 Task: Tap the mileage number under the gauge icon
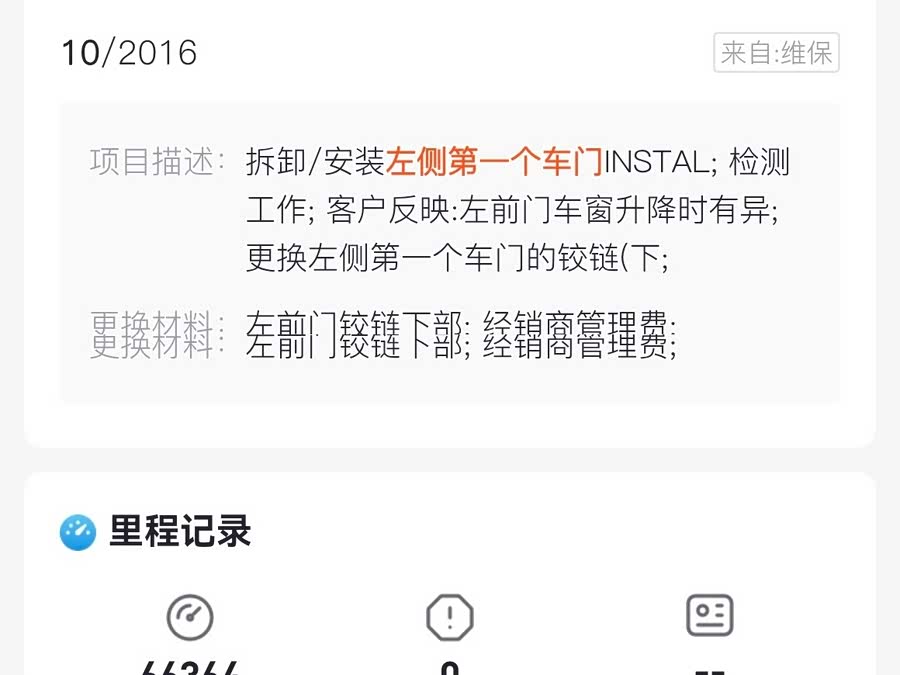pyautogui.click(x=190, y=667)
